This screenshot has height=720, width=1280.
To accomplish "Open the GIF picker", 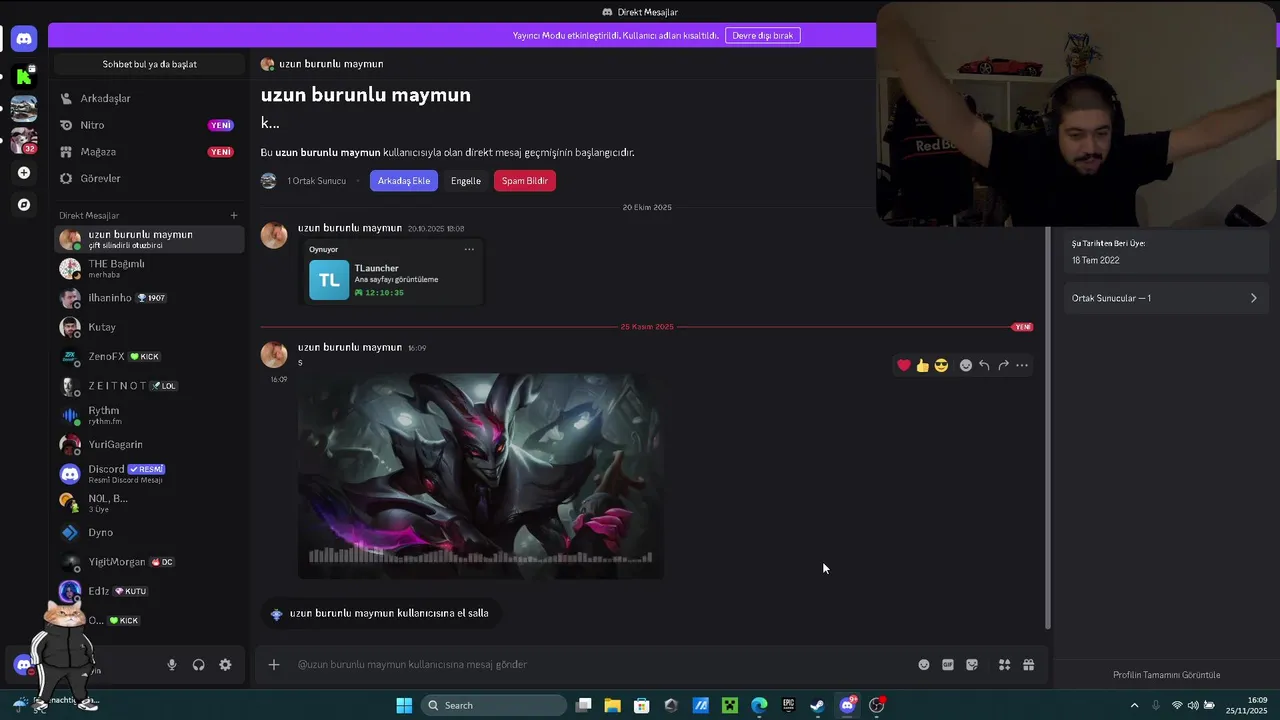I will [948, 664].
